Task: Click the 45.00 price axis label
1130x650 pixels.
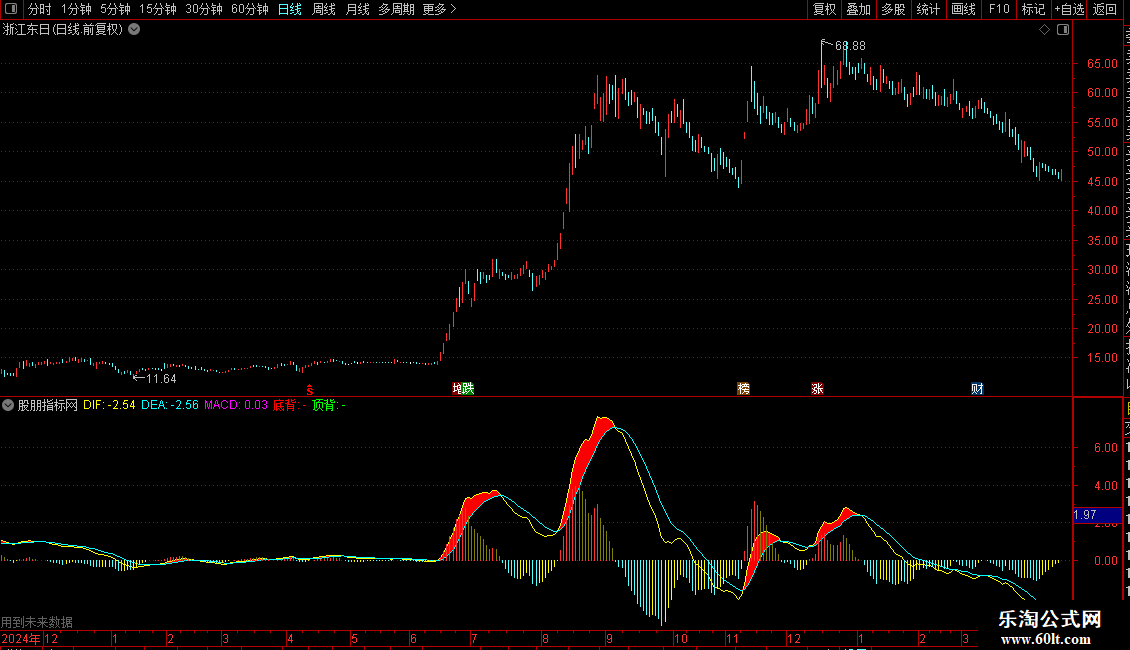Action: point(1102,182)
